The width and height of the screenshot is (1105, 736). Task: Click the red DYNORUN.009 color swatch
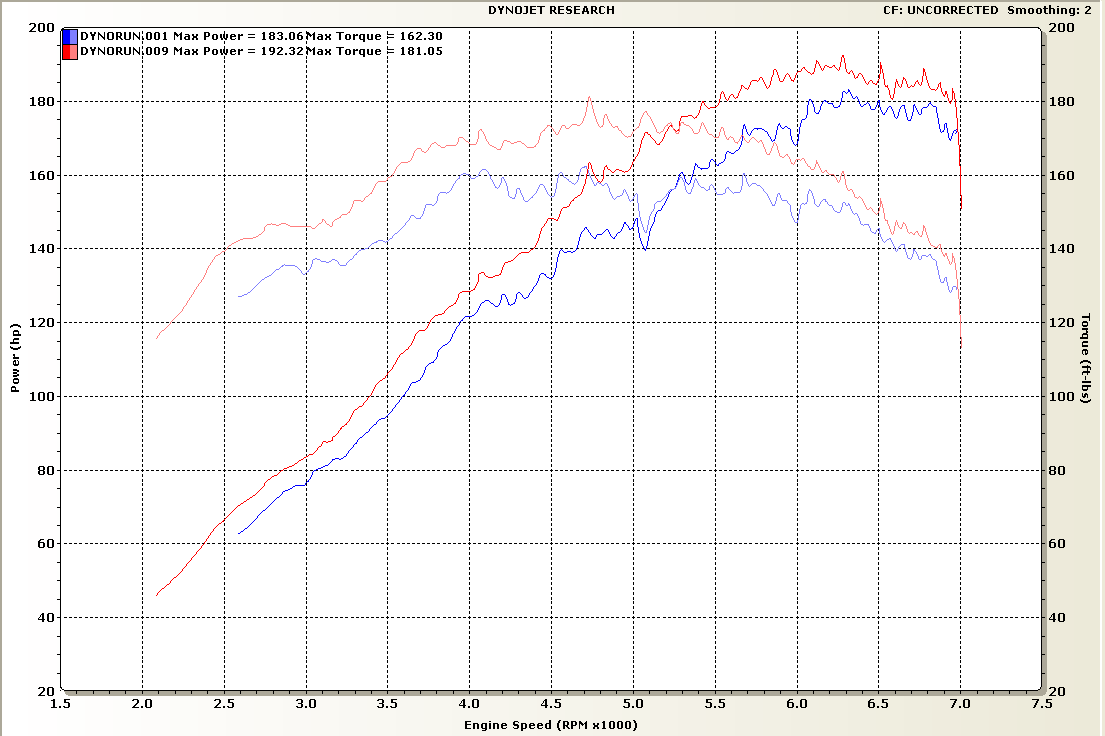tap(70, 51)
